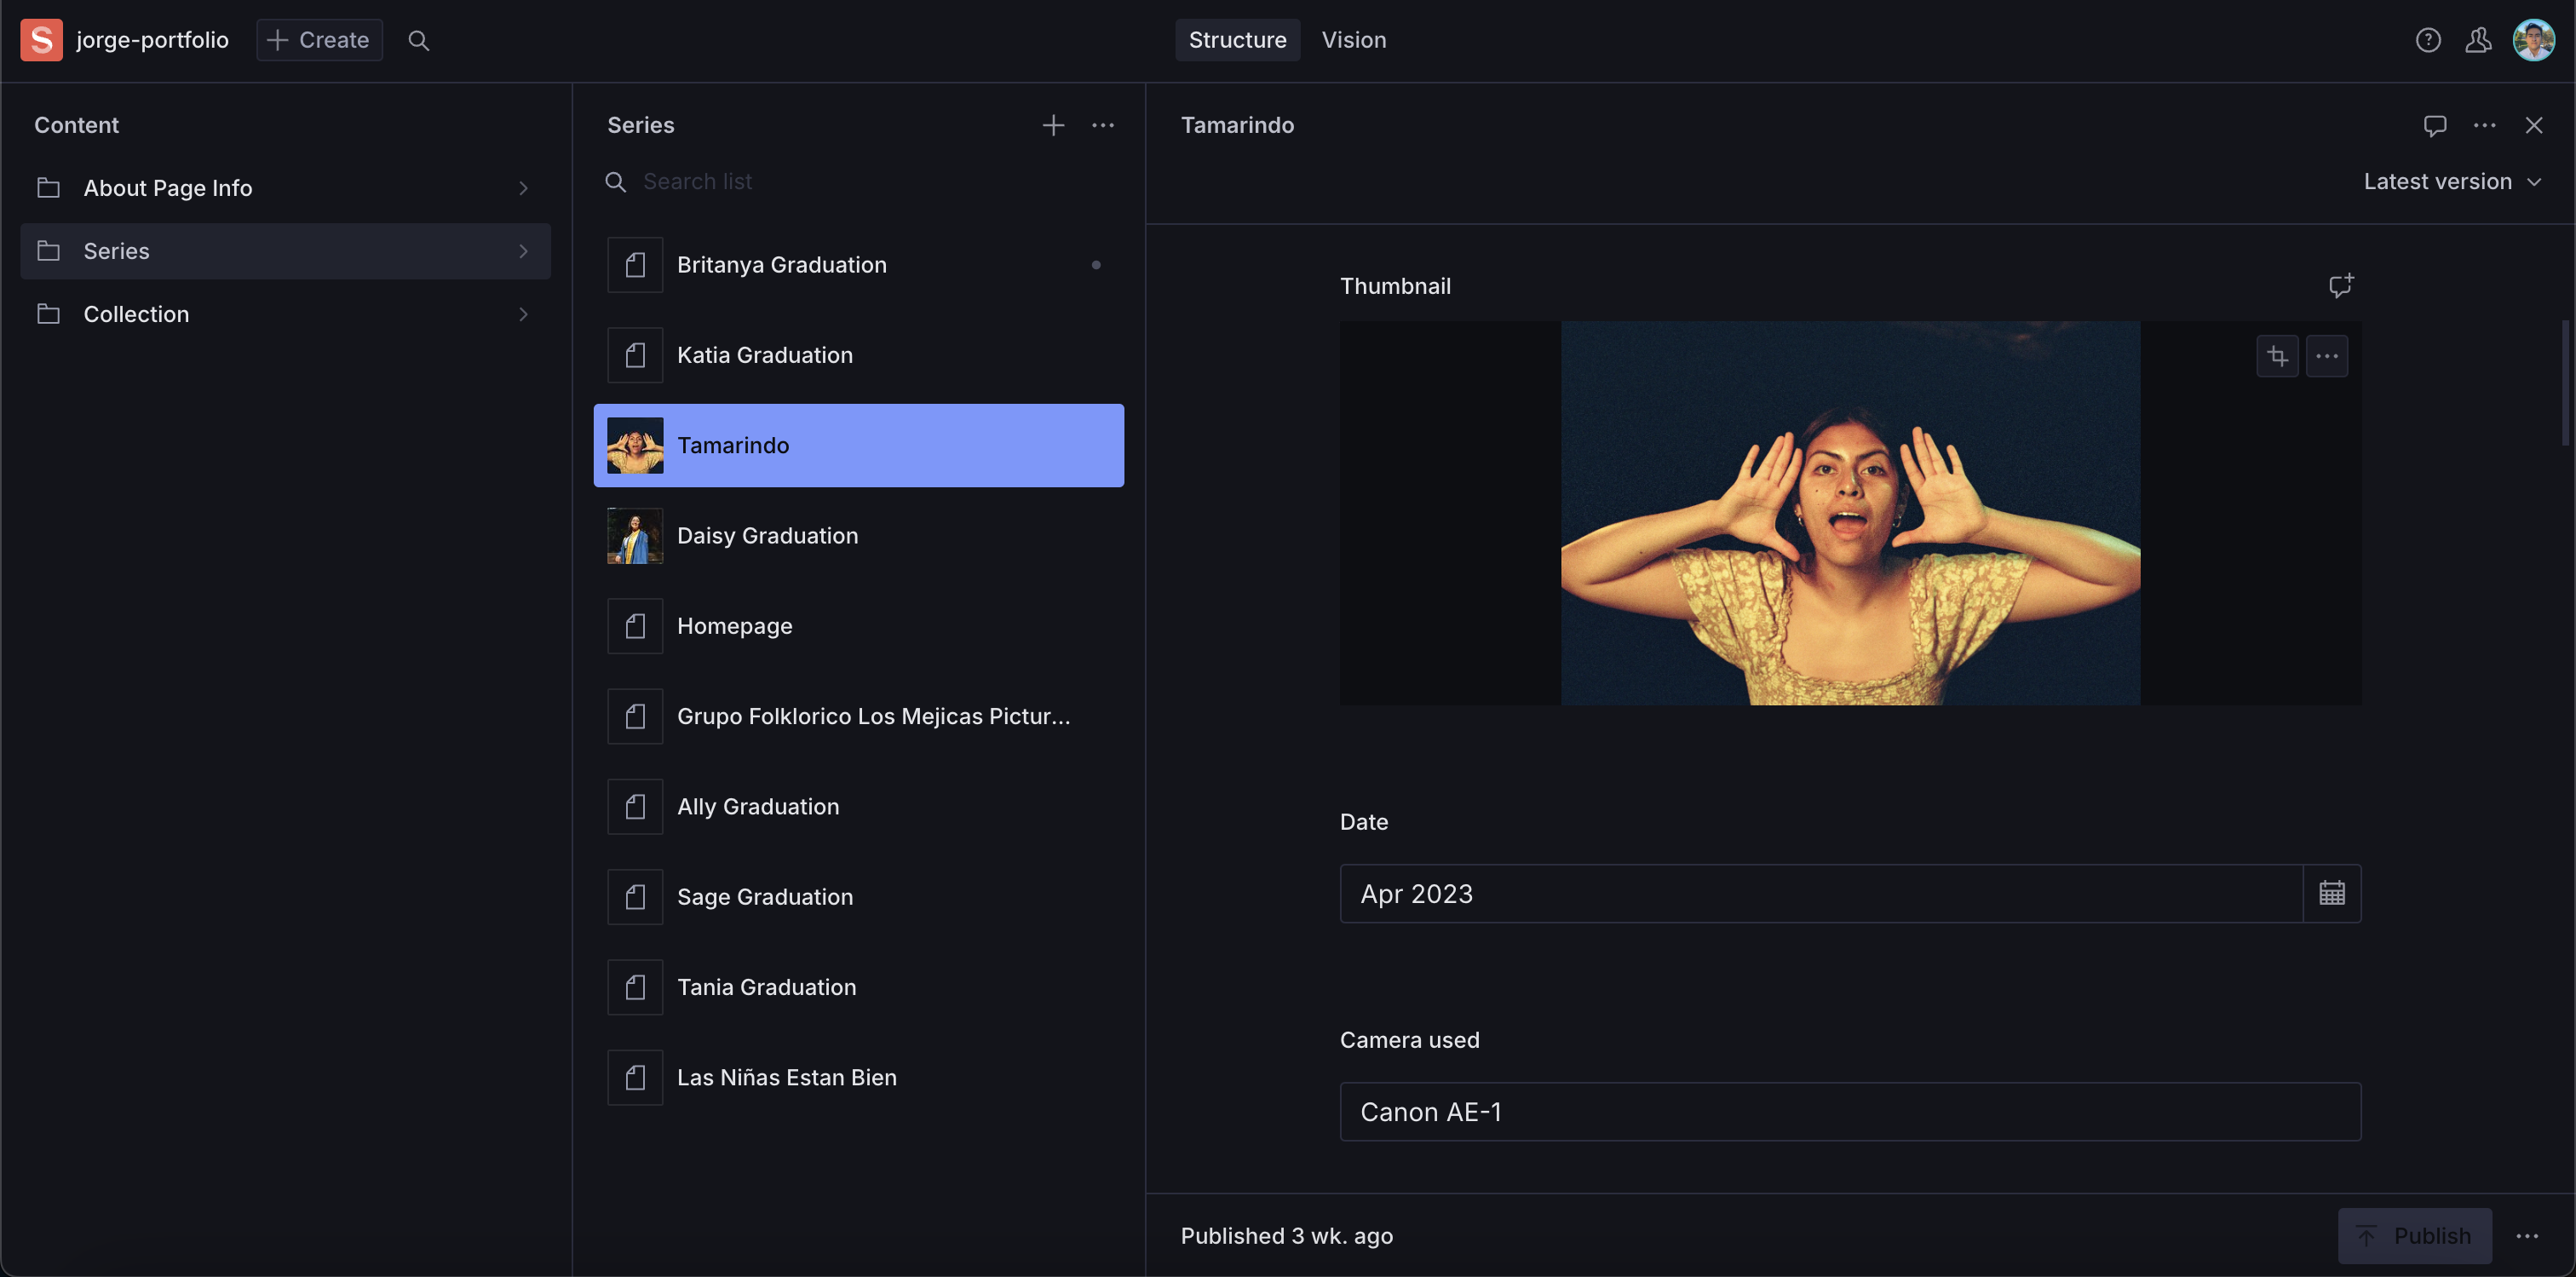Open the date picker calendar
This screenshot has height=1277, width=2576.
click(x=2331, y=893)
